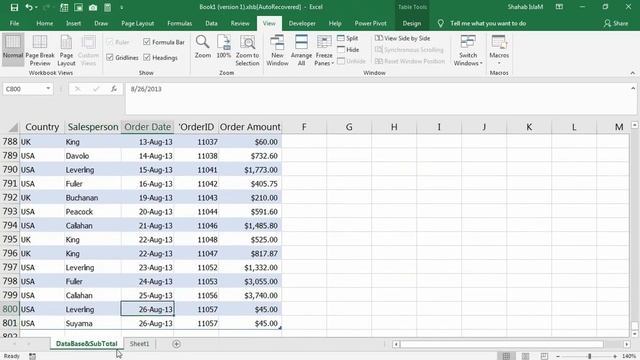Screen dimensions: 640x360
Task: Select the Order Date column header
Action: point(147,127)
